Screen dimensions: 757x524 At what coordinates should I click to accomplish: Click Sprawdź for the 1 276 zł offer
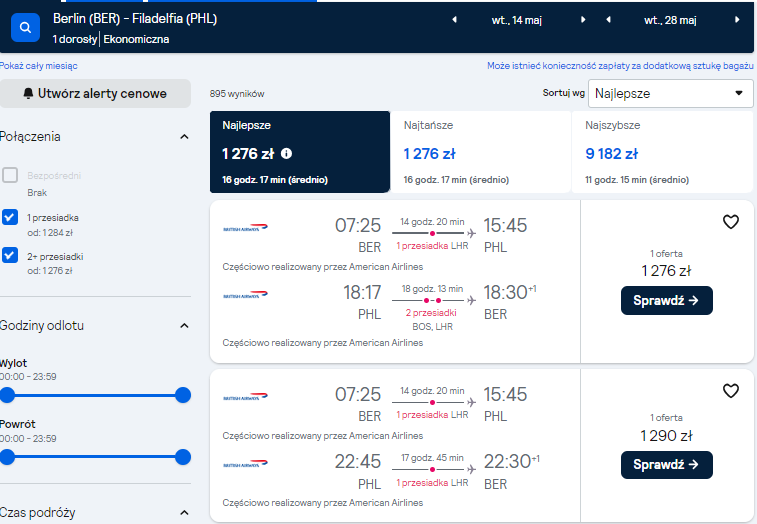pyautogui.click(x=666, y=300)
